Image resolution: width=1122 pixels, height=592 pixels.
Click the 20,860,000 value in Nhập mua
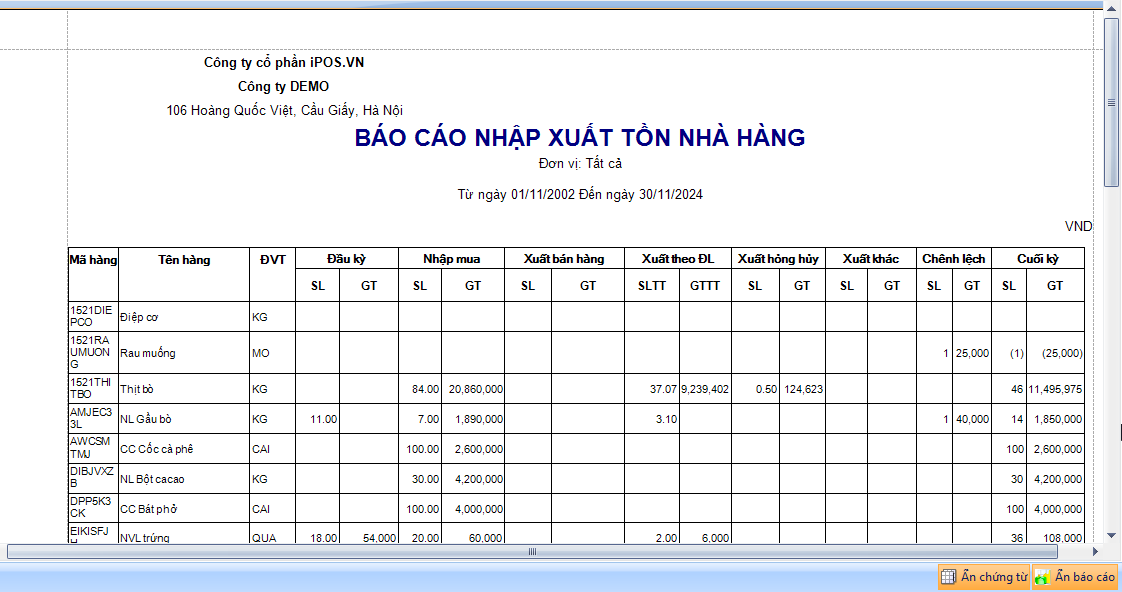(x=475, y=389)
